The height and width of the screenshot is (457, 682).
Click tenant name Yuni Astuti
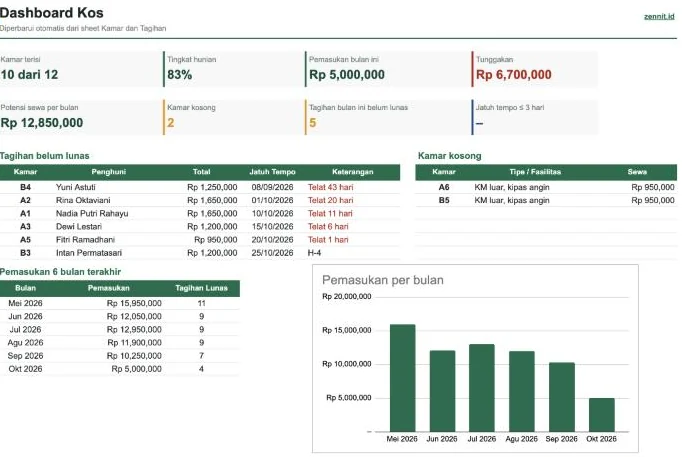click(76, 187)
